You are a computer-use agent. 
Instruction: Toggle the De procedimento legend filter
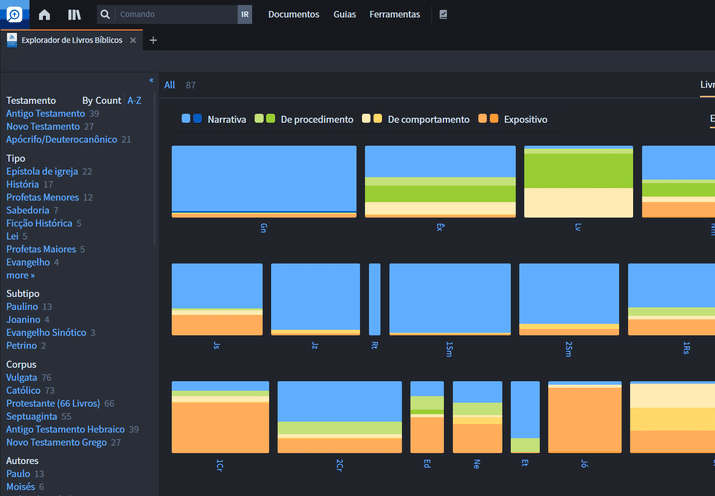tap(316, 120)
